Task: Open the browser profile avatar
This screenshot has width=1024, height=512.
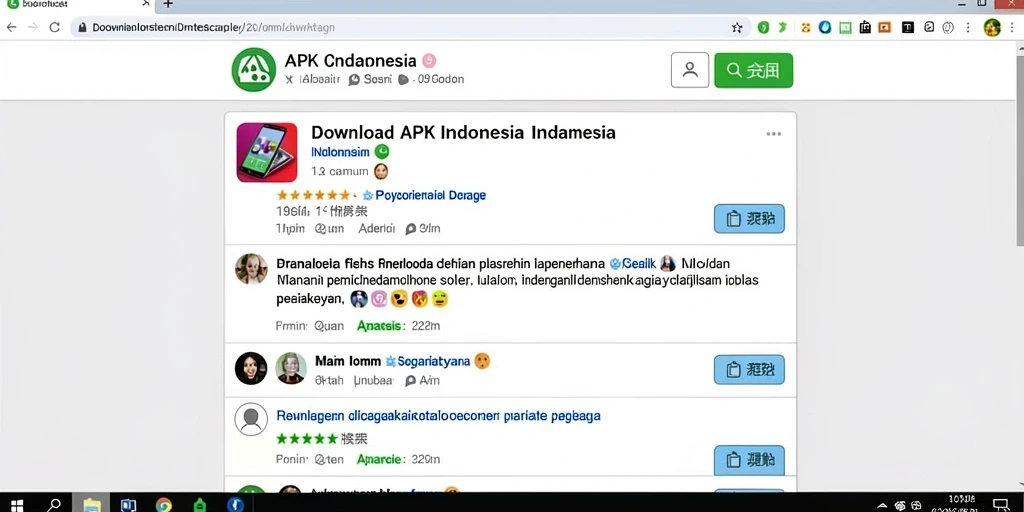Action: 992,27
